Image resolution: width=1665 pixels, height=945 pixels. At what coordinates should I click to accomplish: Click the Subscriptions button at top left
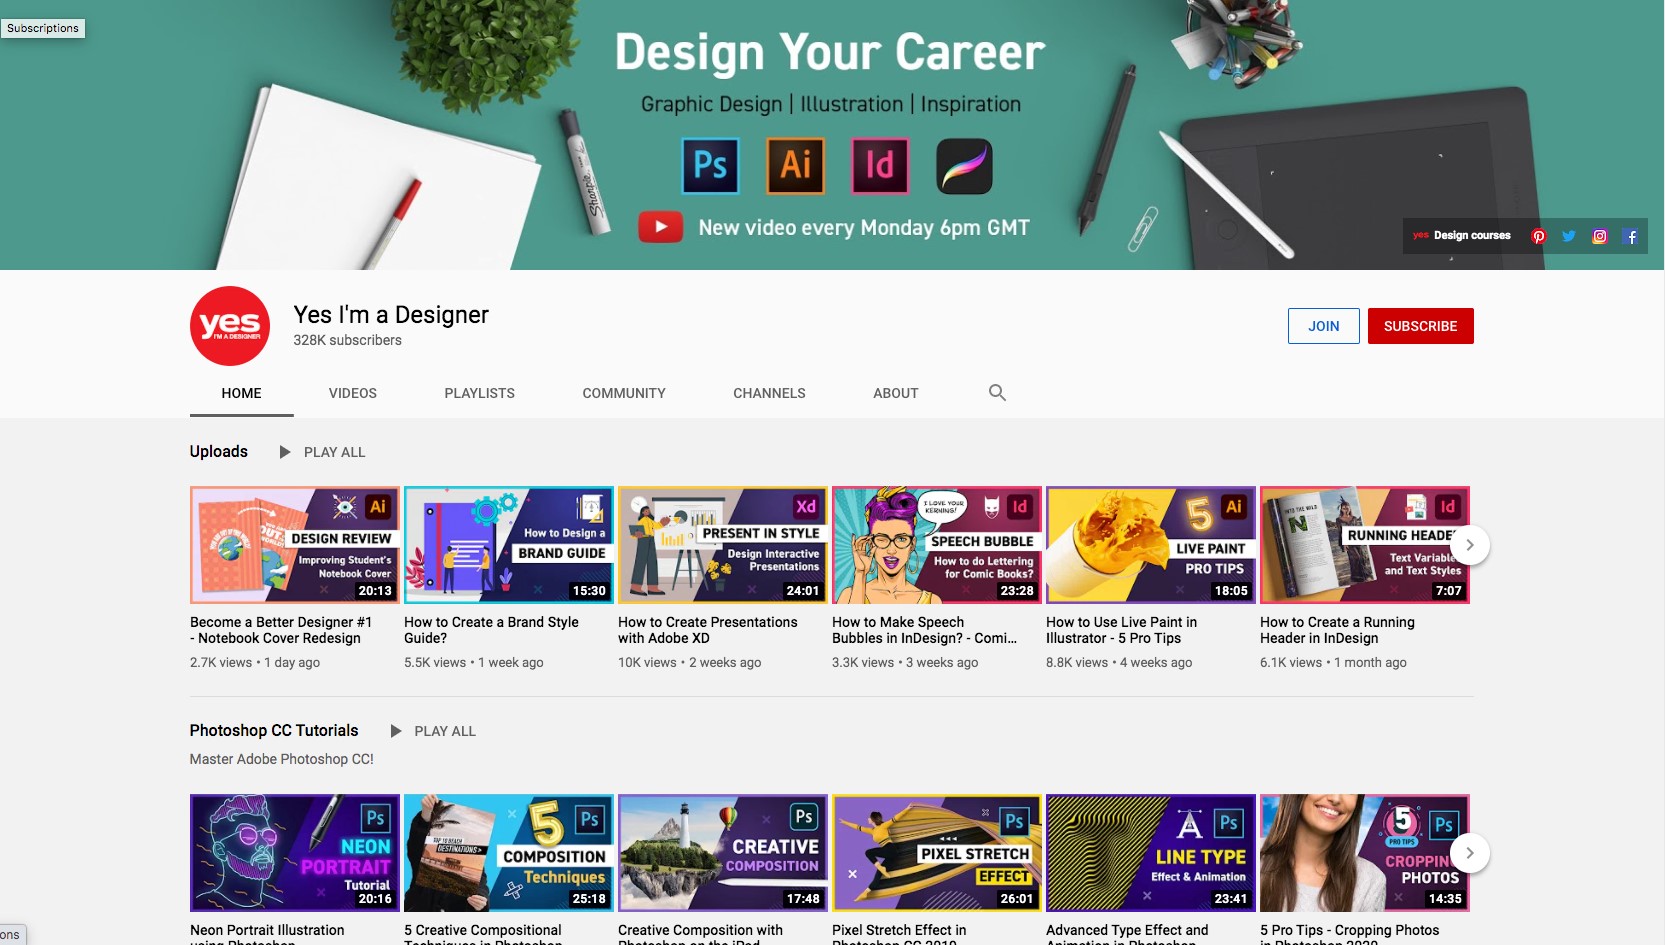43,28
